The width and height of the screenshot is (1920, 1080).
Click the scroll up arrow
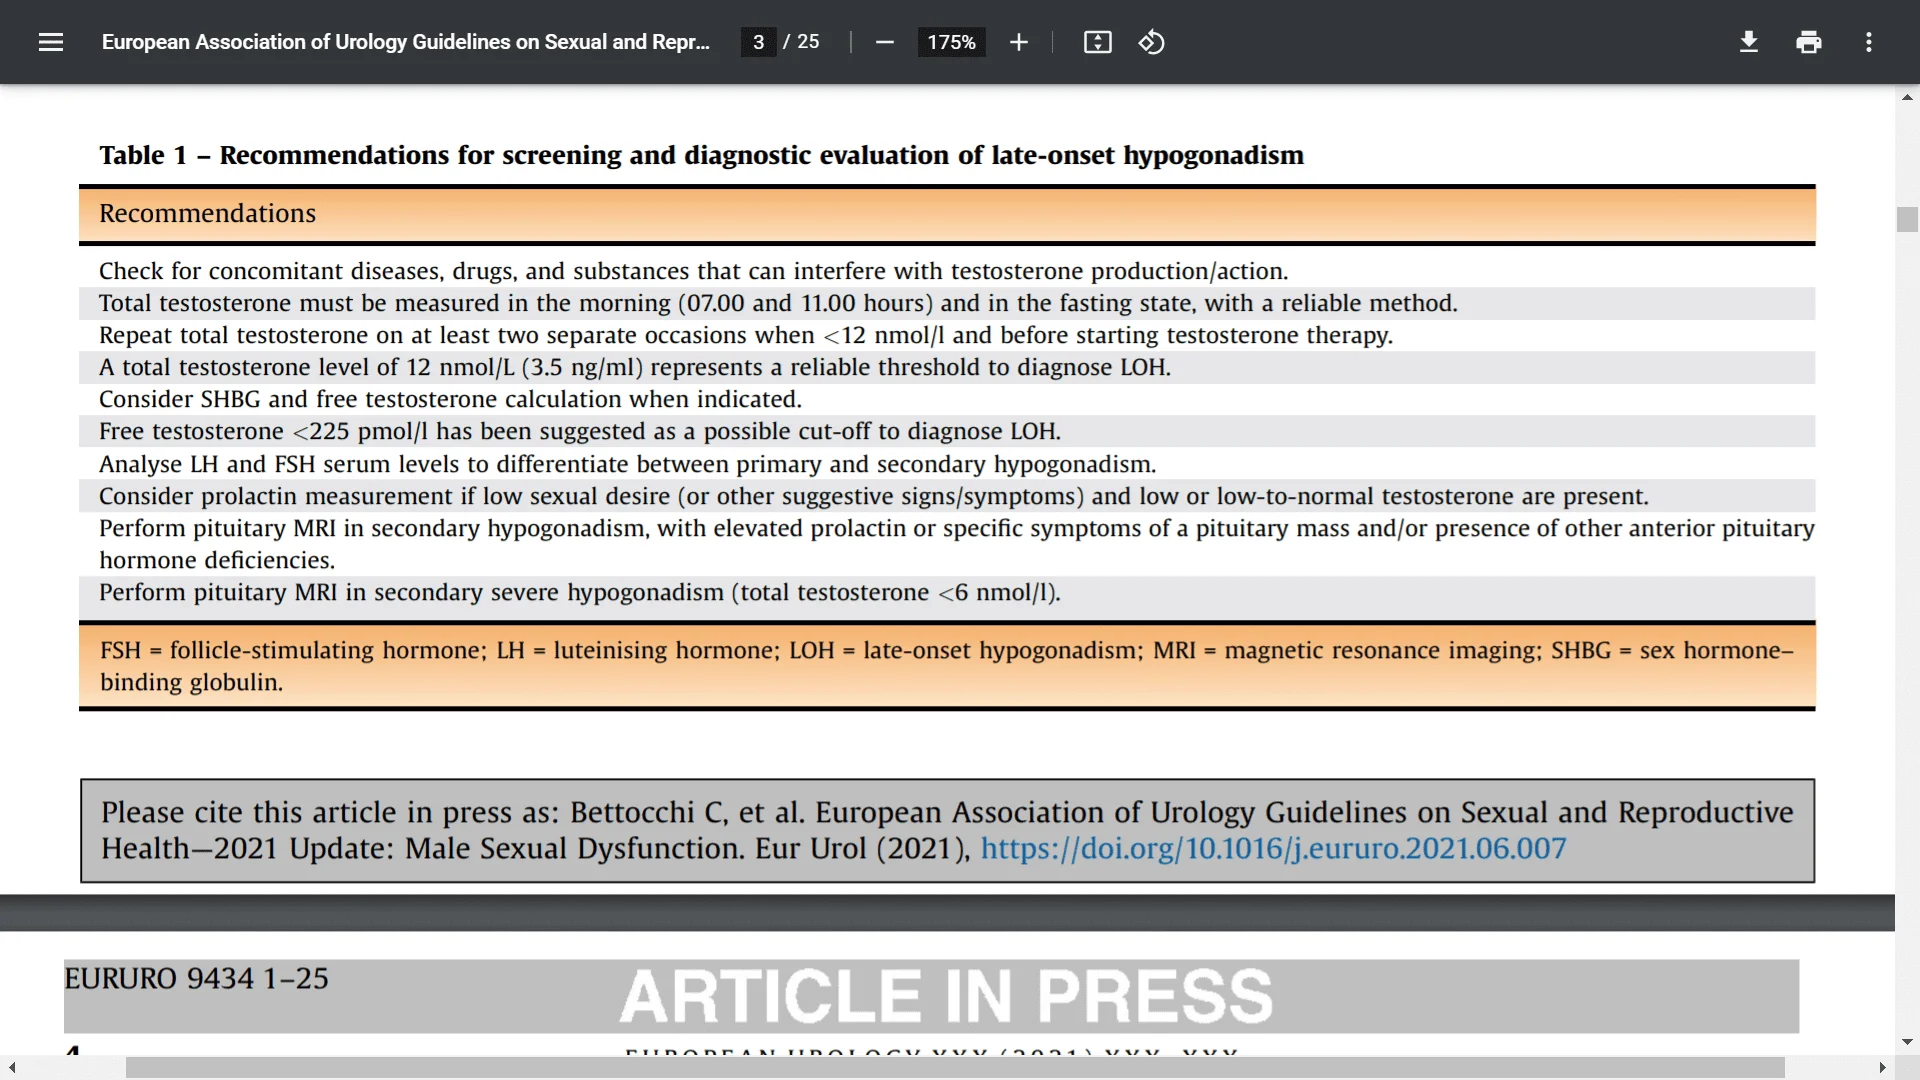point(1907,97)
